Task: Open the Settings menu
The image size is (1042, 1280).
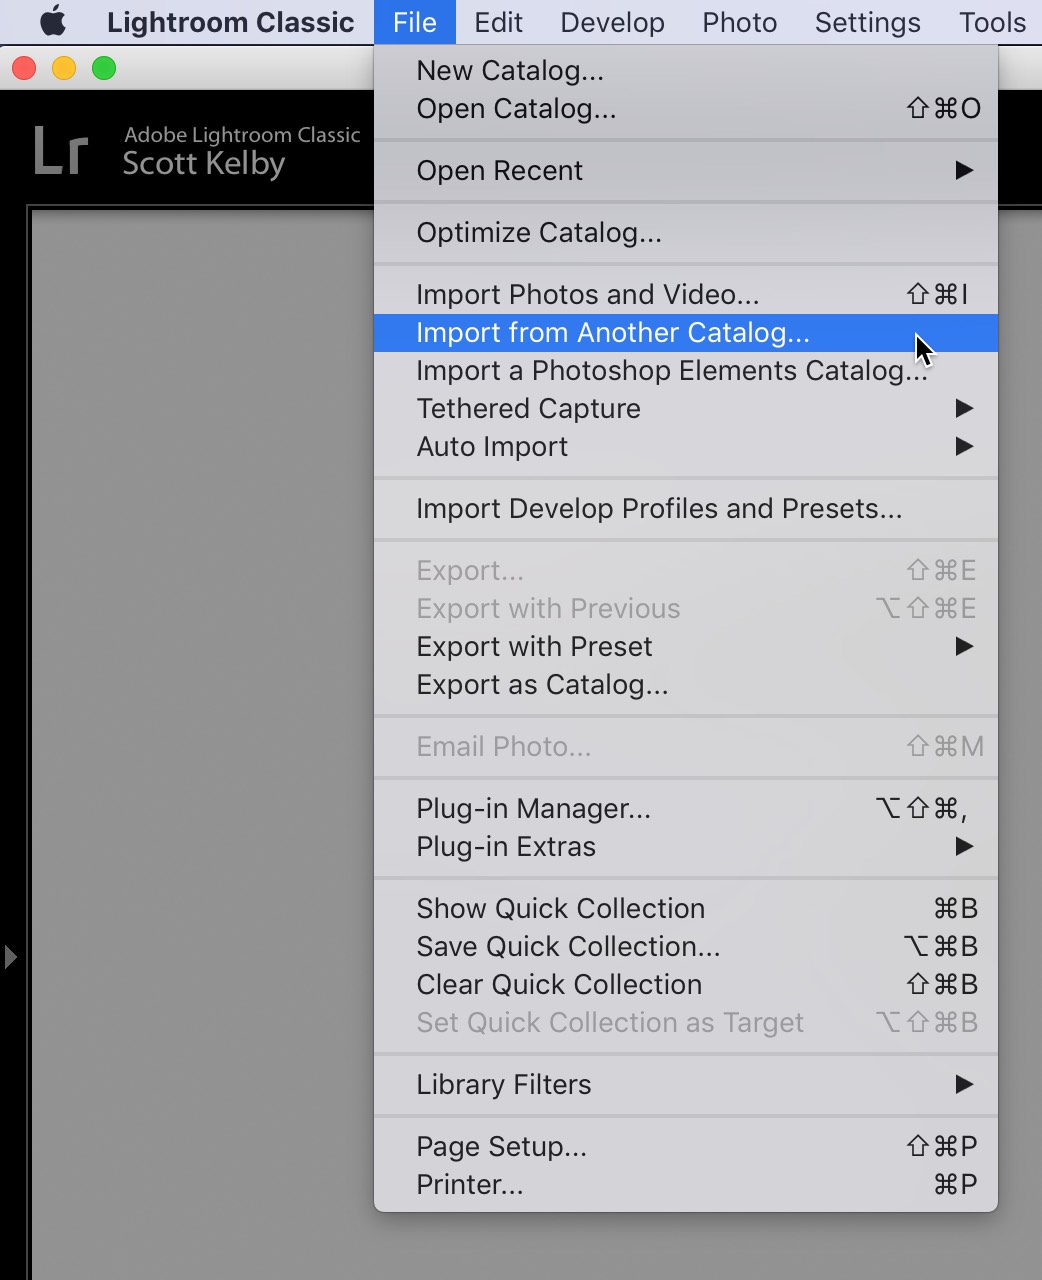Action: click(867, 22)
